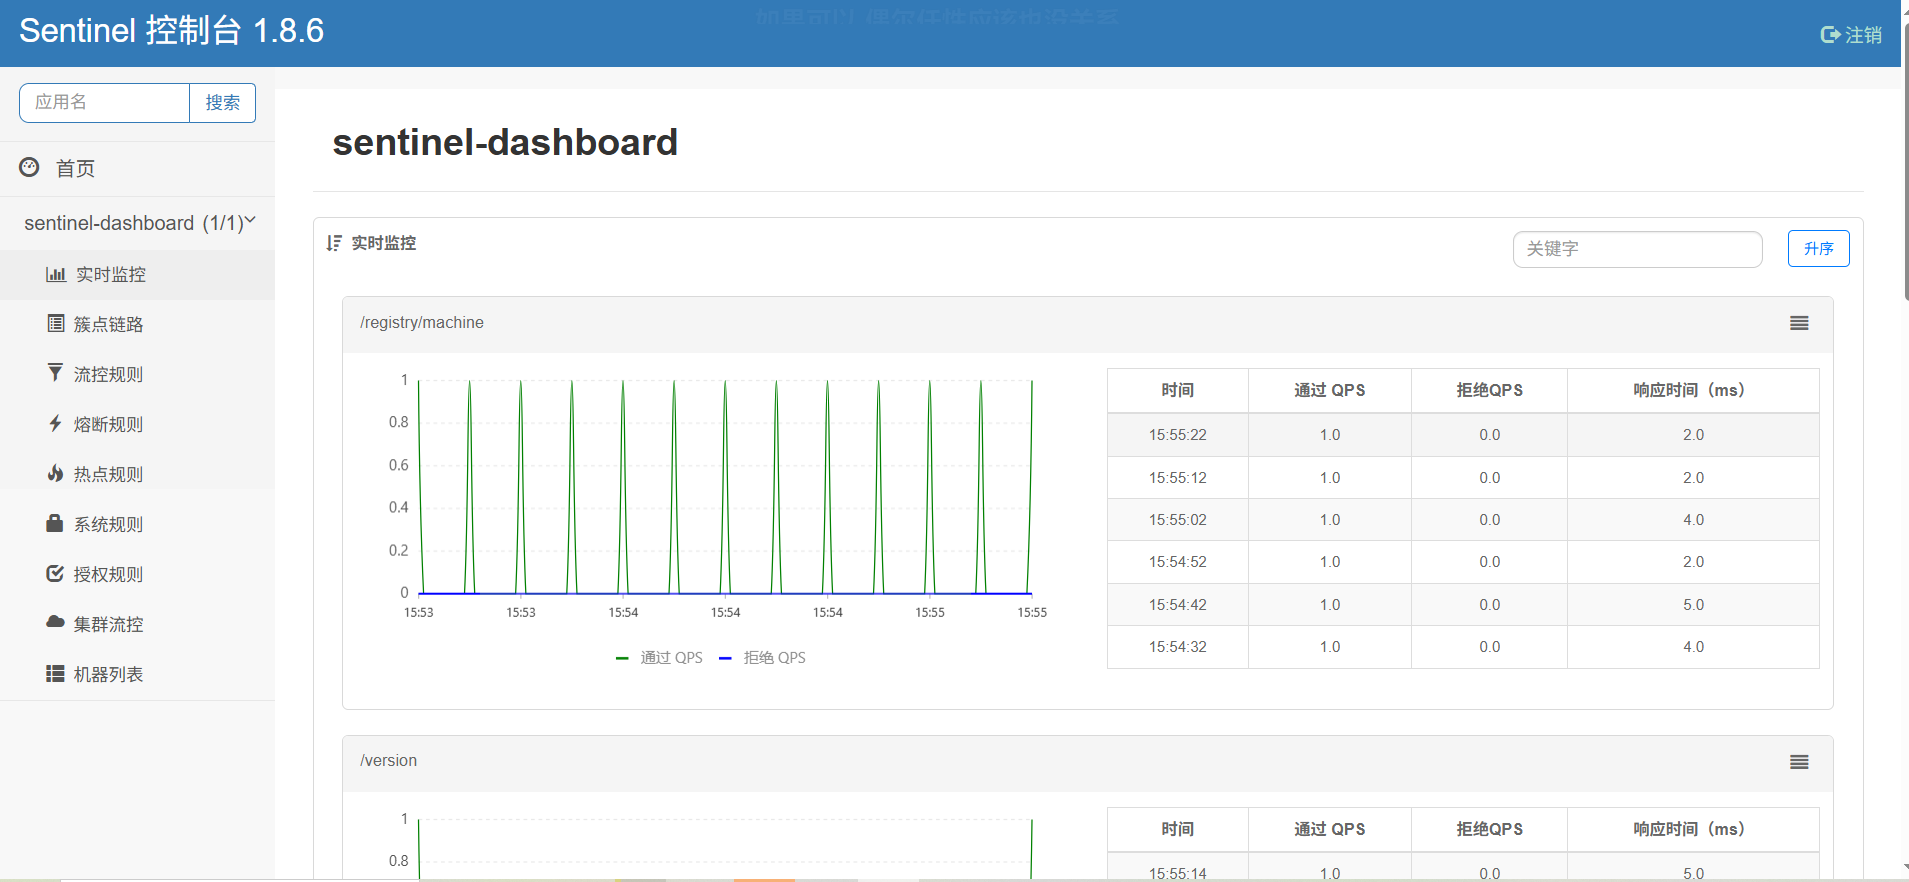
Task: Click the 升序 sort order button
Action: (x=1818, y=249)
